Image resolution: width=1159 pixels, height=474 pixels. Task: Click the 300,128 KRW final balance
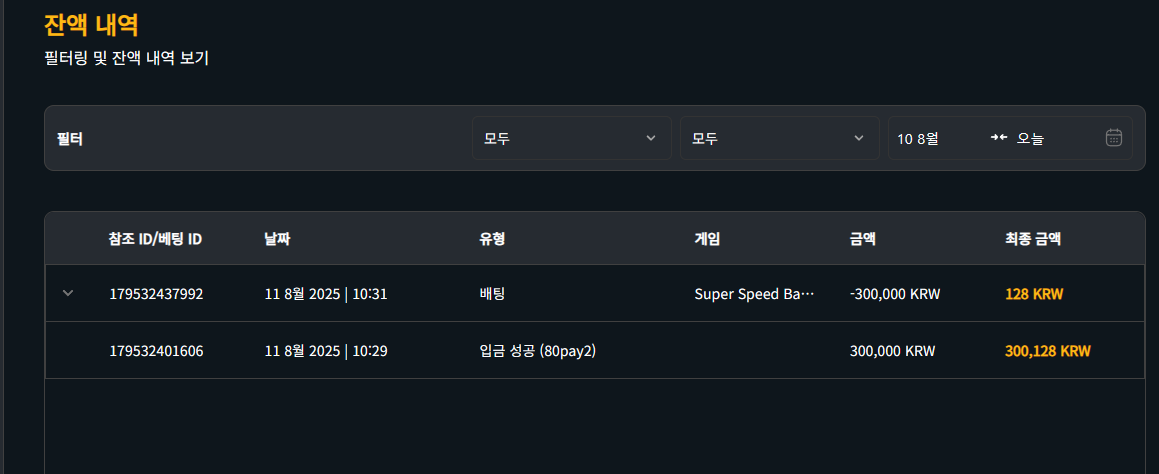(1048, 351)
